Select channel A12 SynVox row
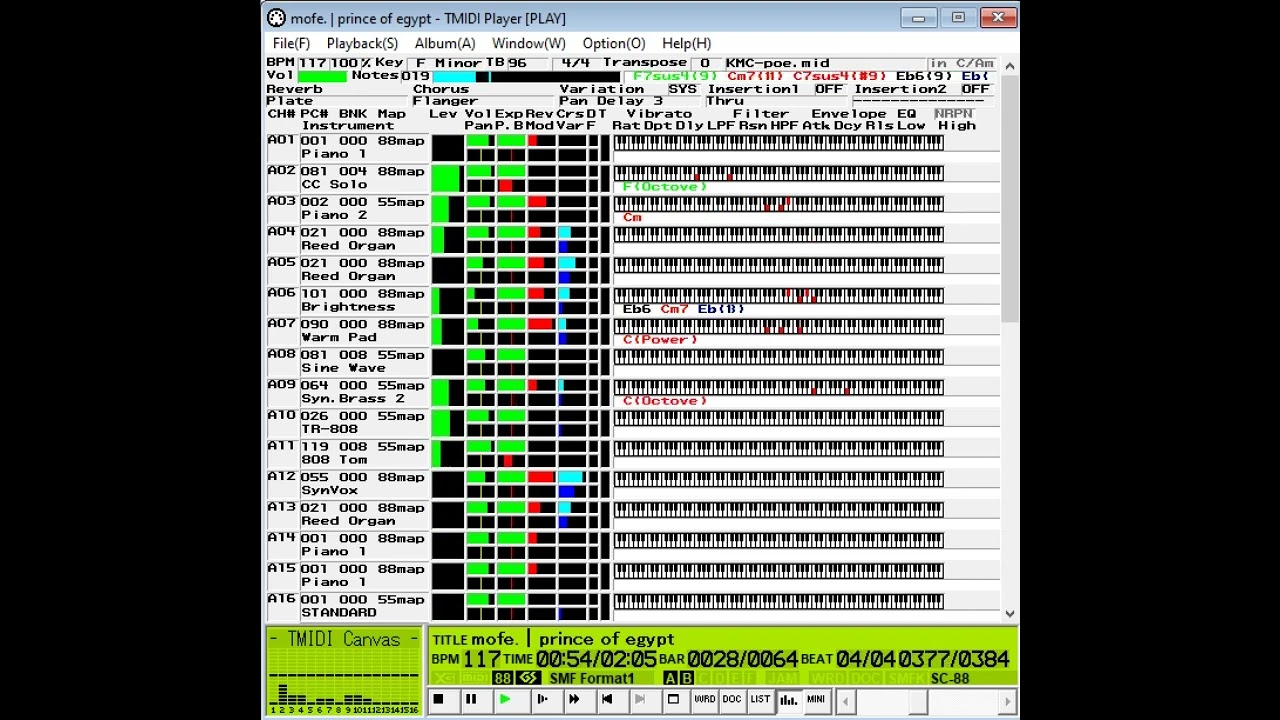The image size is (1280, 720). click(x=632, y=484)
